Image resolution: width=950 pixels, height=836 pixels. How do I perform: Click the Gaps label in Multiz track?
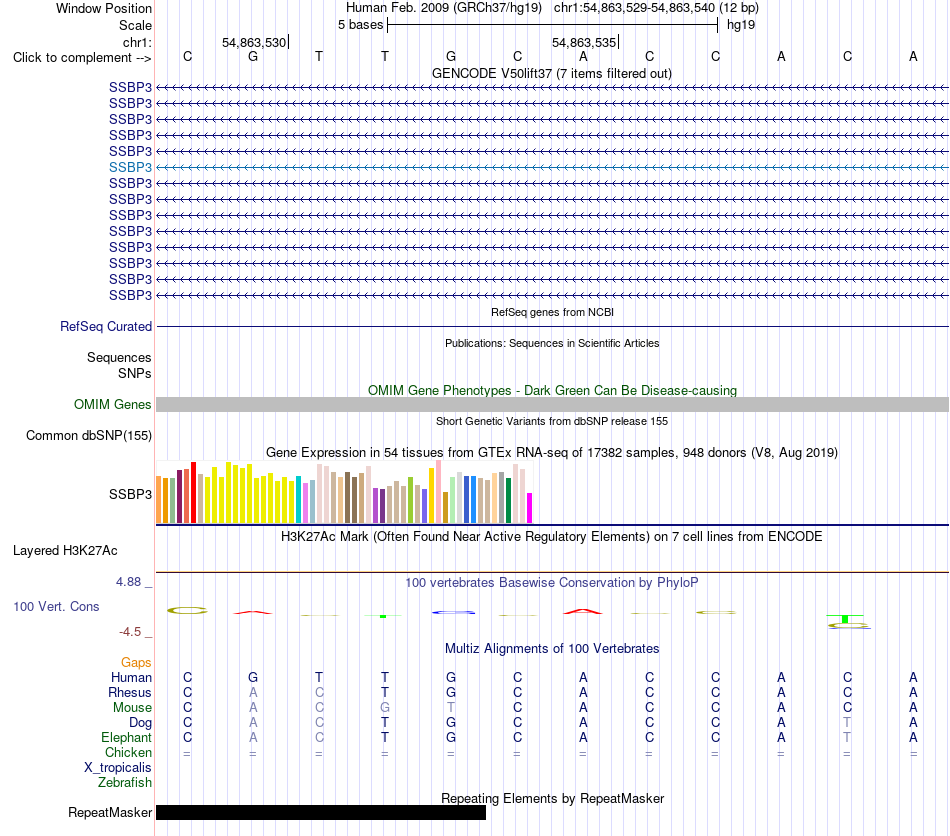(136, 663)
